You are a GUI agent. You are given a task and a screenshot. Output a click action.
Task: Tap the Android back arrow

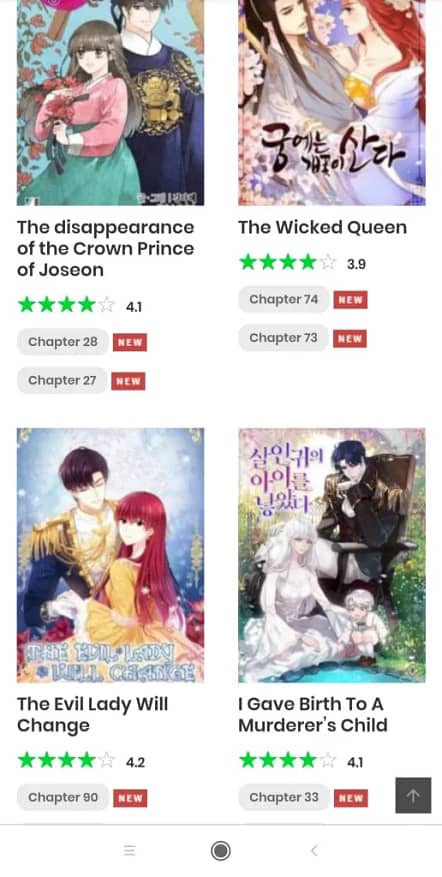tap(314, 851)
